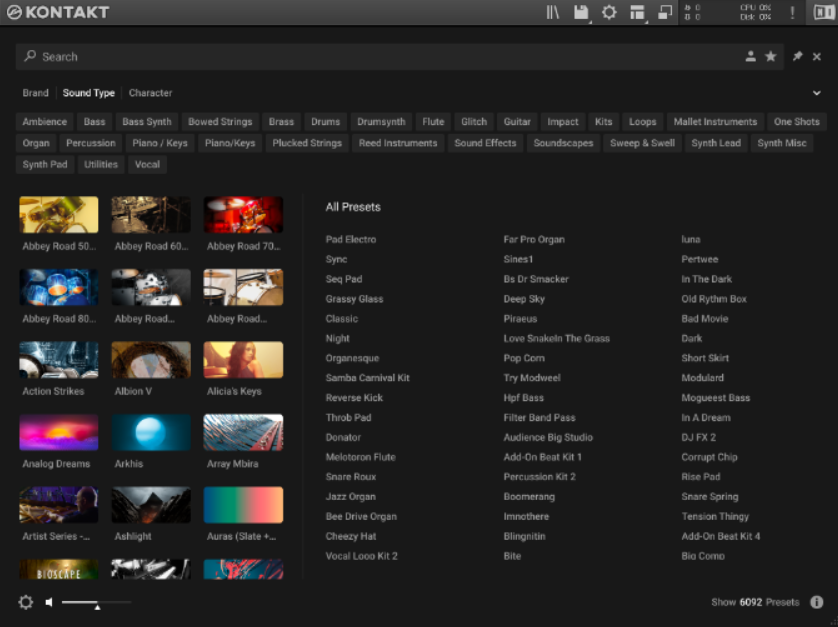The image size is (838, 627).
Task: Select Far Pro Organ preset
Action: tap(534, 239)
